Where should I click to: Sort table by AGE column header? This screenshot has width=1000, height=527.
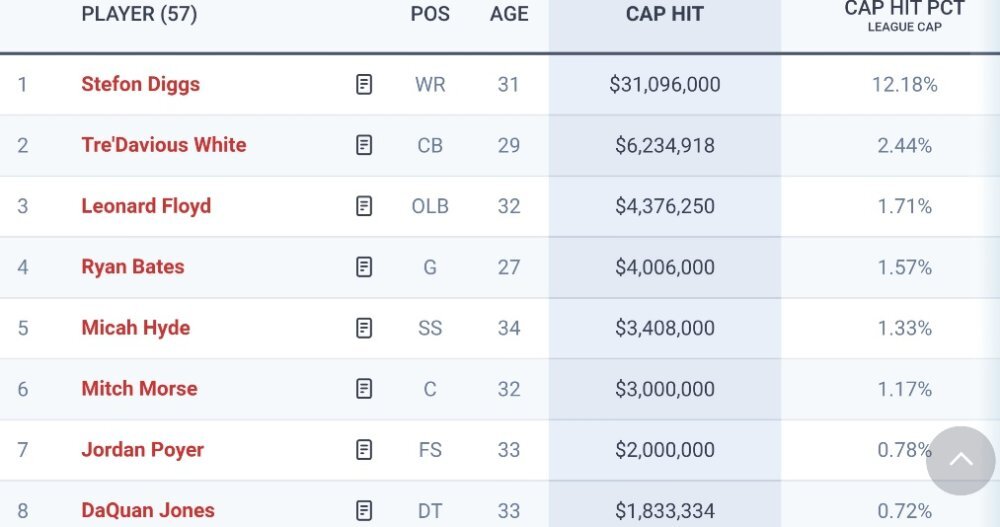pos(509,14)
